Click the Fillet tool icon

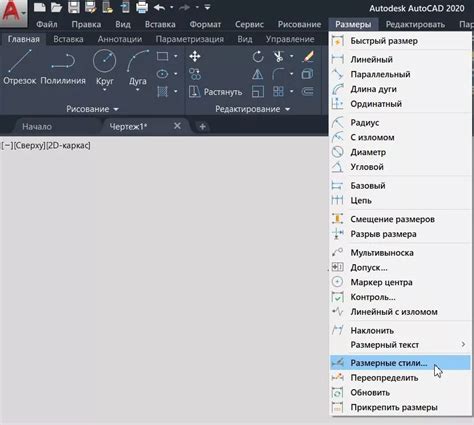pos(278,74)
